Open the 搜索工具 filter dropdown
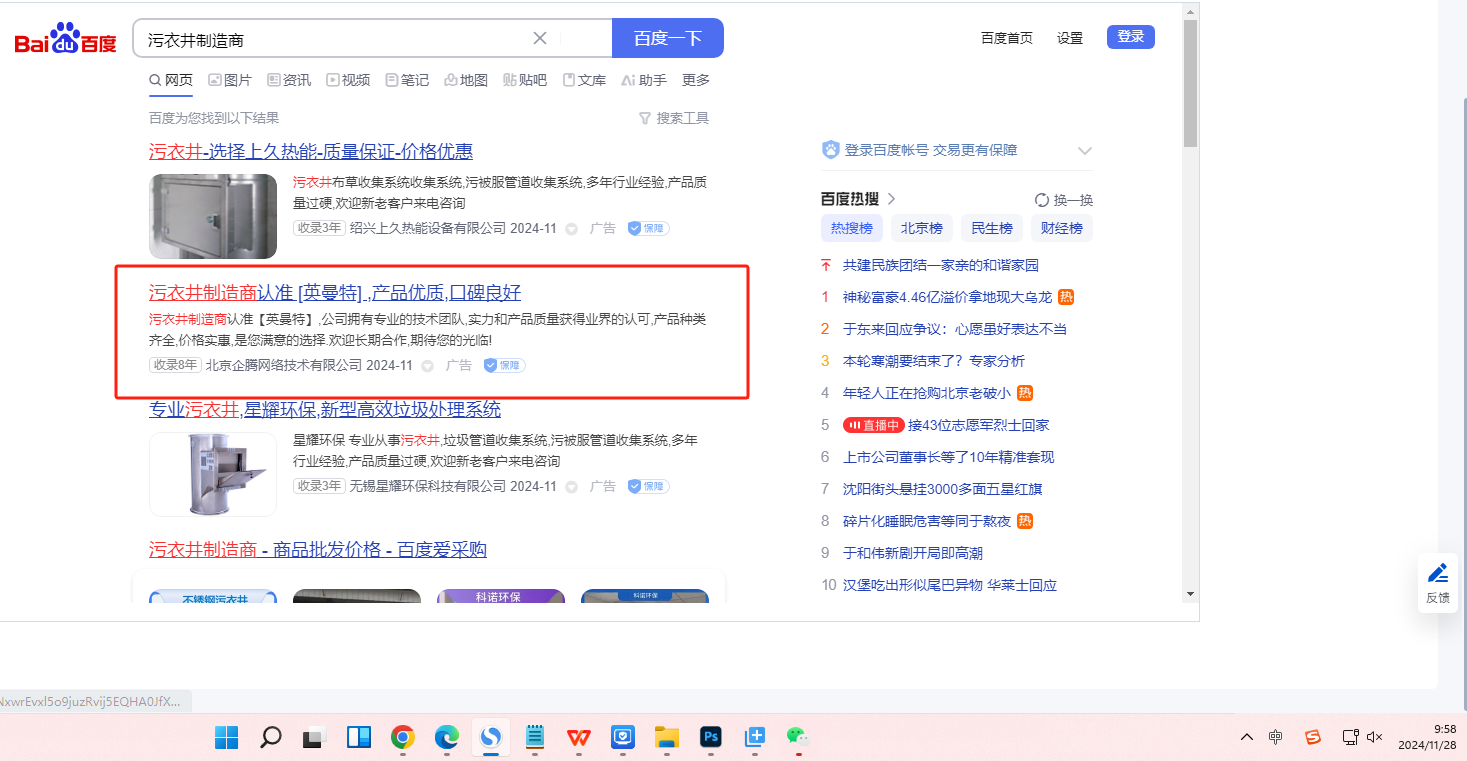 (x=674, y=118)
